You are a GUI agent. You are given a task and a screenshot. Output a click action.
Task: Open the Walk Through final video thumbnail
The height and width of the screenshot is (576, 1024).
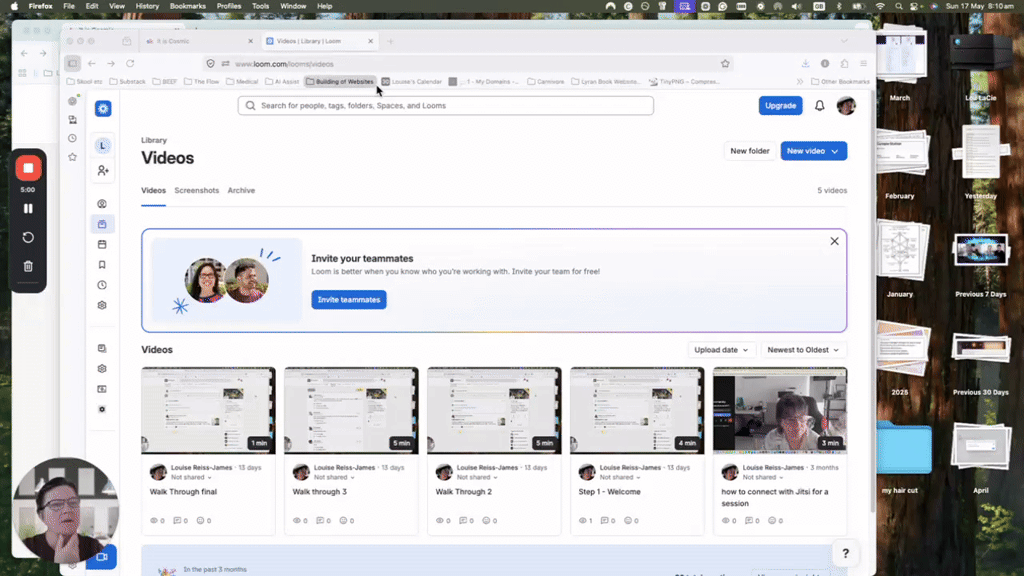[x=208, y=411]
